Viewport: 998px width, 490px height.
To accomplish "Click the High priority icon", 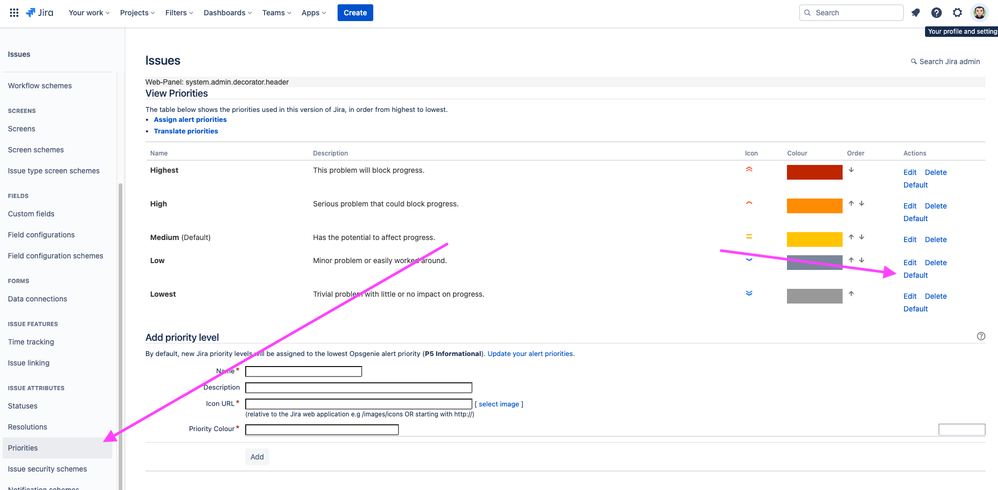I will coord(749,204).
